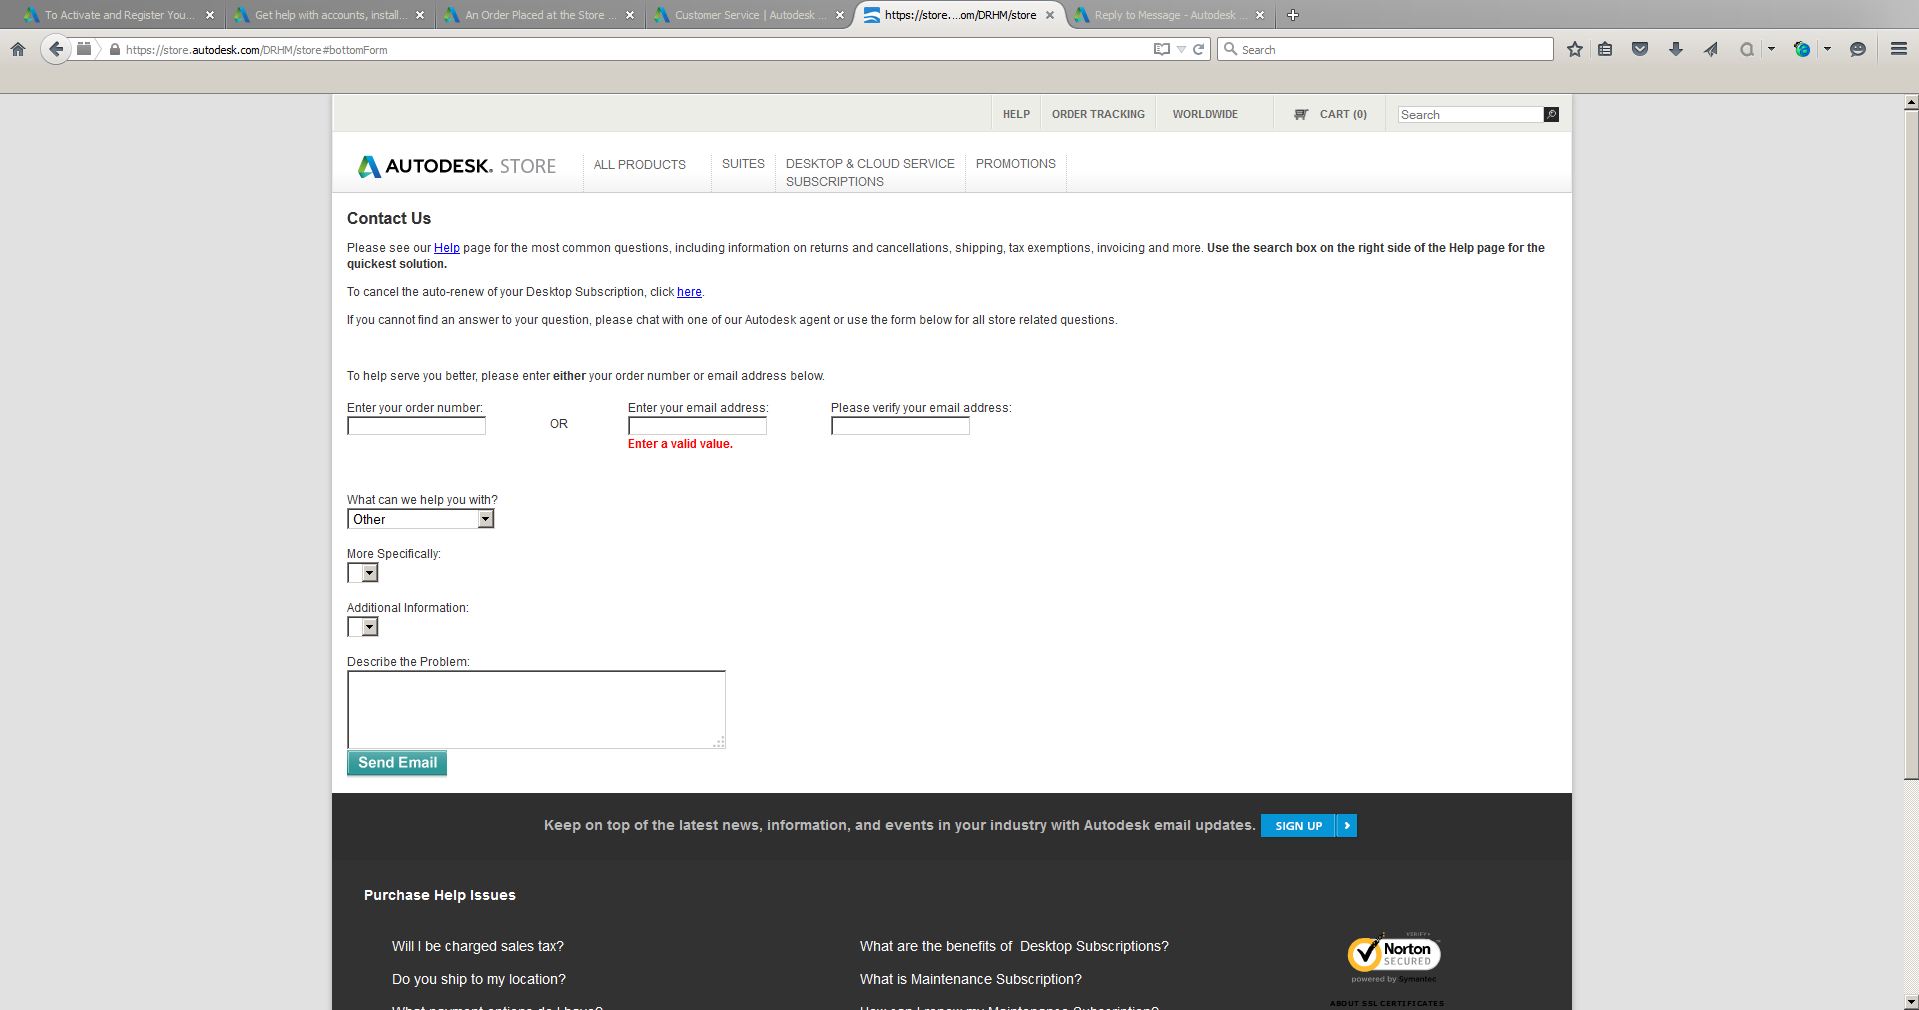Screen dimensions: 1919x1010
Task: Open ALL PRODUCTS navigation menu
Action: point(640,164)
